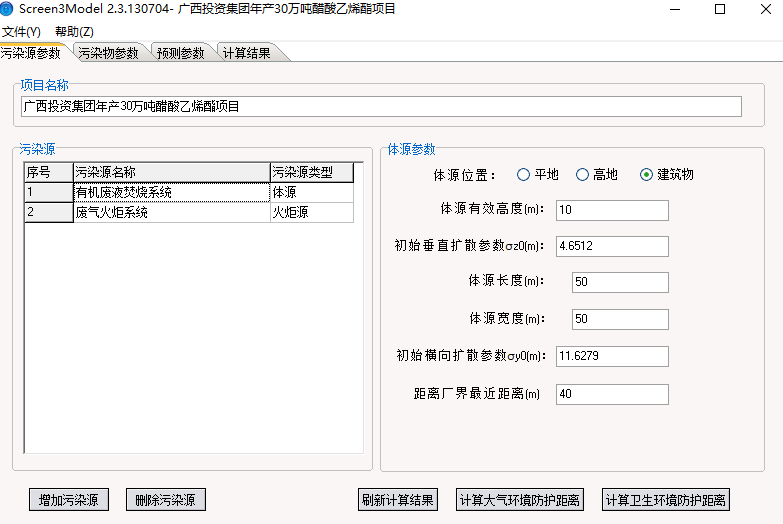Minimize the Screen3Model window
The image size is (783, 524).
click(675, 9)
